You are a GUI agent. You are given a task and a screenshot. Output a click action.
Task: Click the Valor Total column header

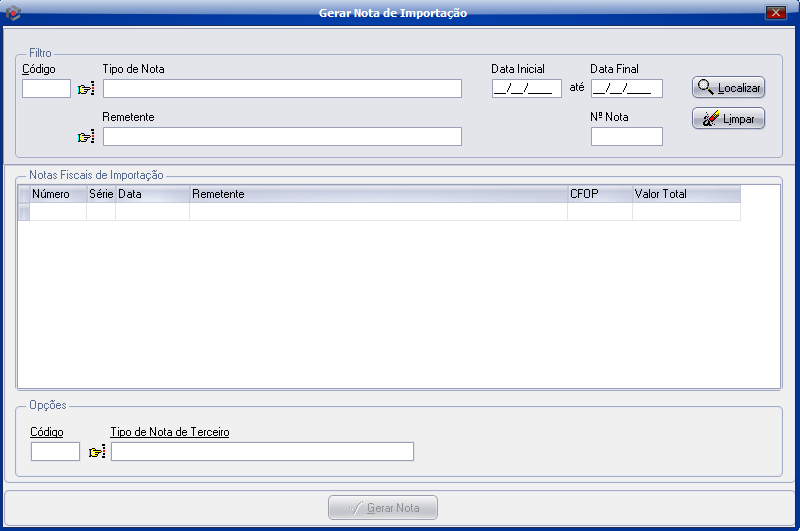click(x=685, y=194)
